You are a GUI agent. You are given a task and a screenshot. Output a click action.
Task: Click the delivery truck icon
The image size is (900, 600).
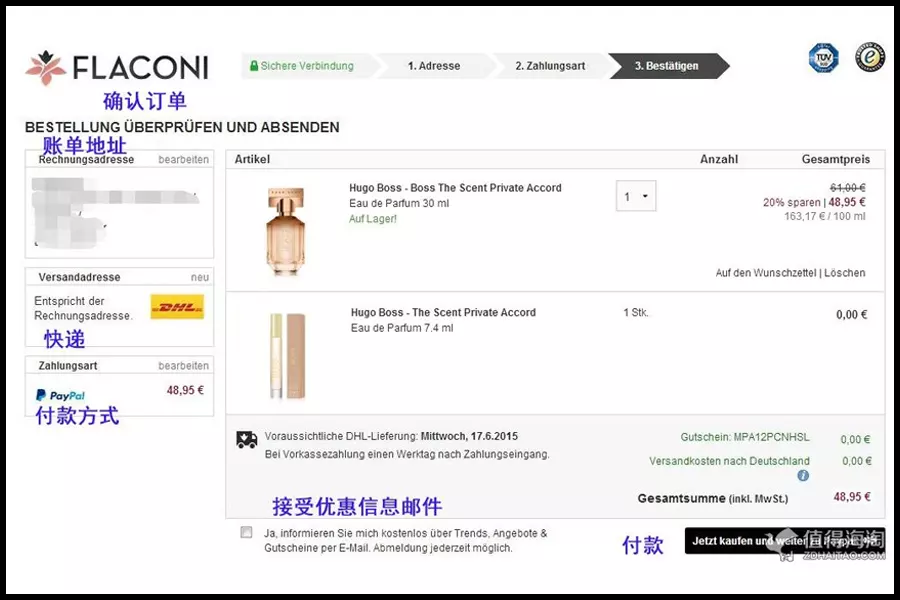pos(246,440)
